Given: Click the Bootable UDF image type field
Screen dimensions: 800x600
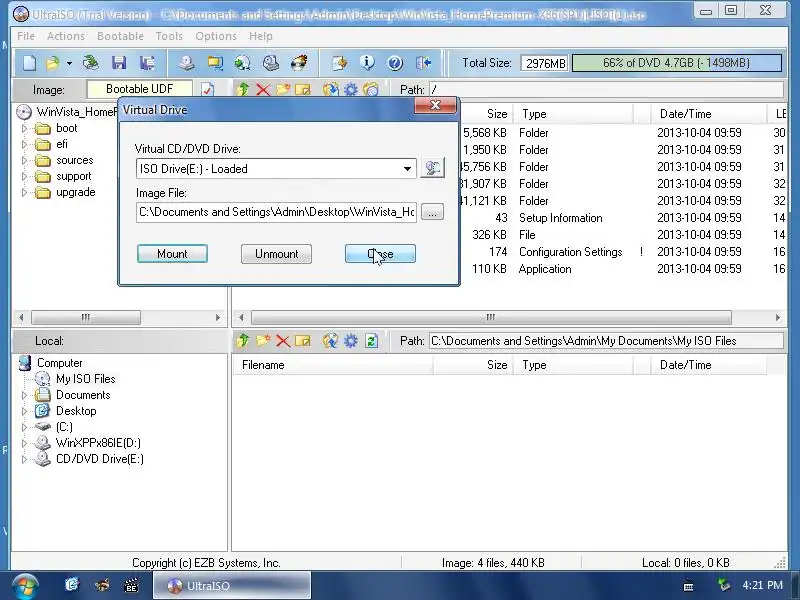Looking at the screenshot, I should click(x=139, y=89).
